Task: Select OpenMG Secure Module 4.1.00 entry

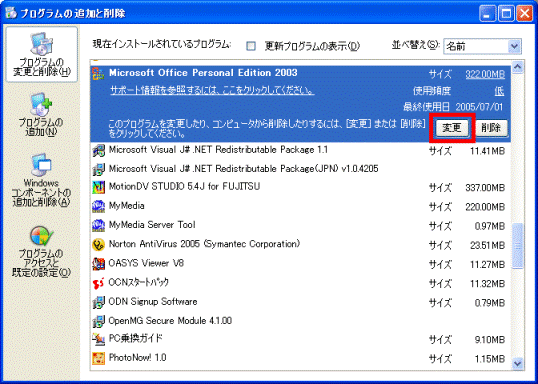Action: tap(170, 321)
